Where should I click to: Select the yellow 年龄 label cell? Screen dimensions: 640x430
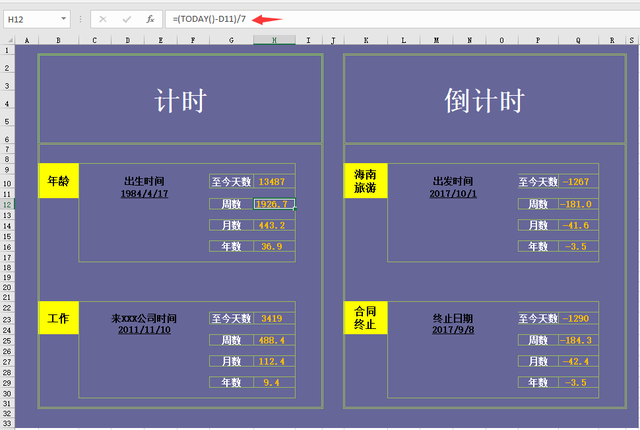(x=58, y=181)
